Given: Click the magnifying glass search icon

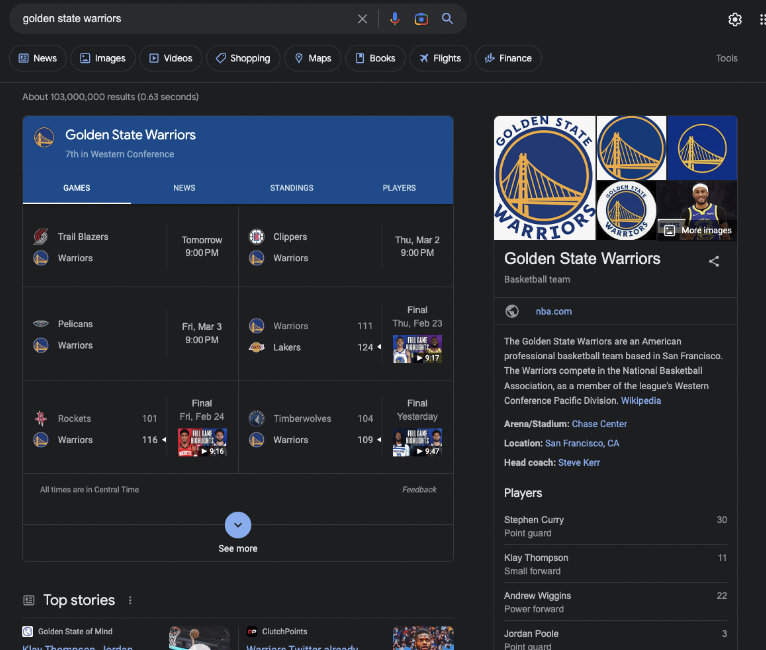Looking at the screenshot, I should 447,19.
